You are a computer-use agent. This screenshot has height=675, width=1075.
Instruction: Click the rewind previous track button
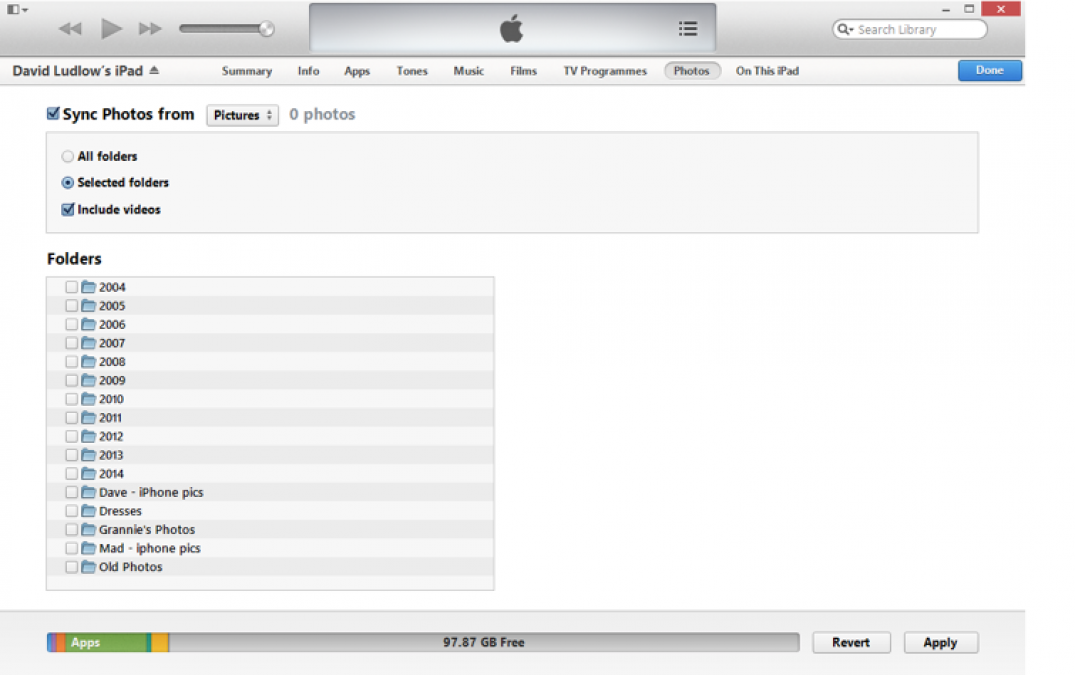point(70,29)
